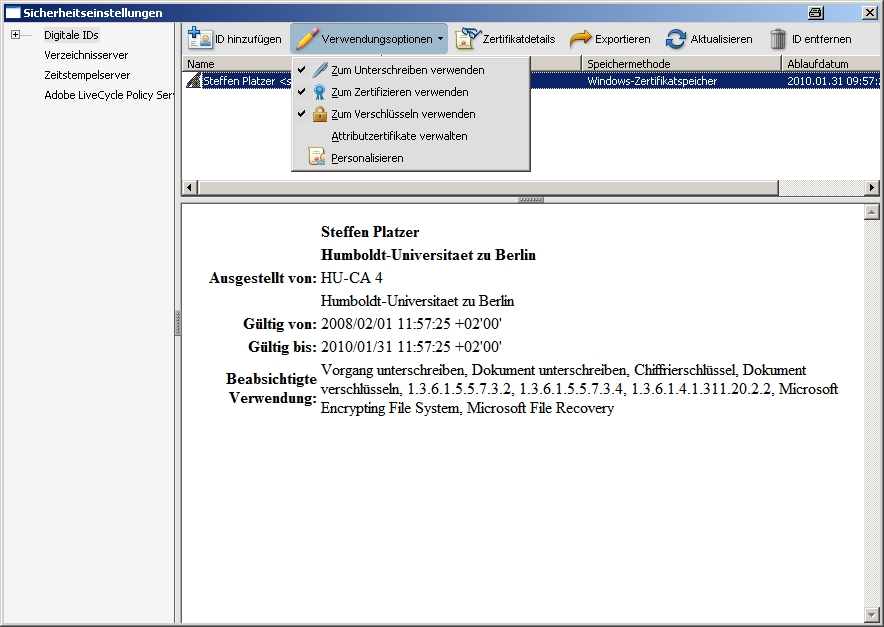The height and width of the screenshot is (627, 884).
Task: Click the Zertifikatdetails toolbar icon
Action: tap(467, 39)
